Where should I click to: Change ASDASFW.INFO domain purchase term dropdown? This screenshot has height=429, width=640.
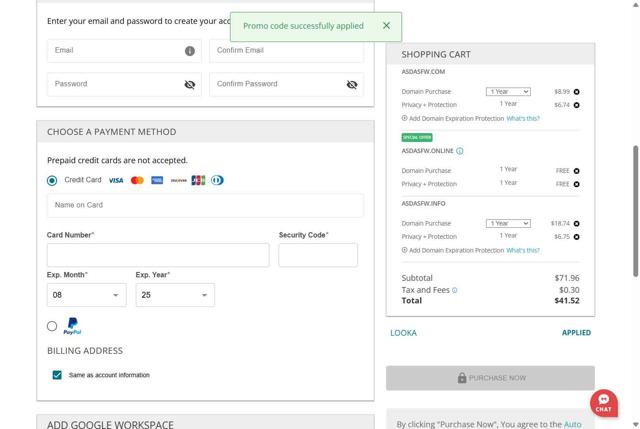coord(508,224)
